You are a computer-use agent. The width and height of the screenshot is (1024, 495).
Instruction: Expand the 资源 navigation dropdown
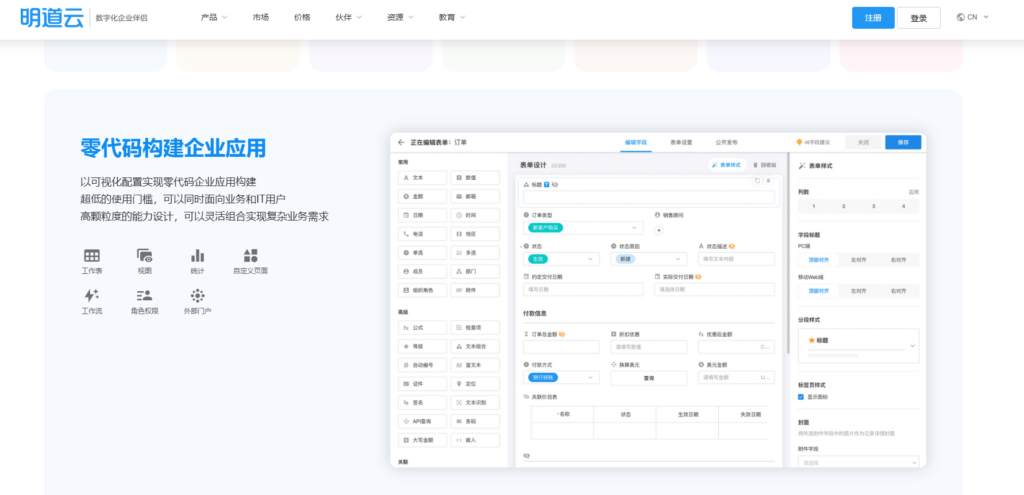click(400, 18)
